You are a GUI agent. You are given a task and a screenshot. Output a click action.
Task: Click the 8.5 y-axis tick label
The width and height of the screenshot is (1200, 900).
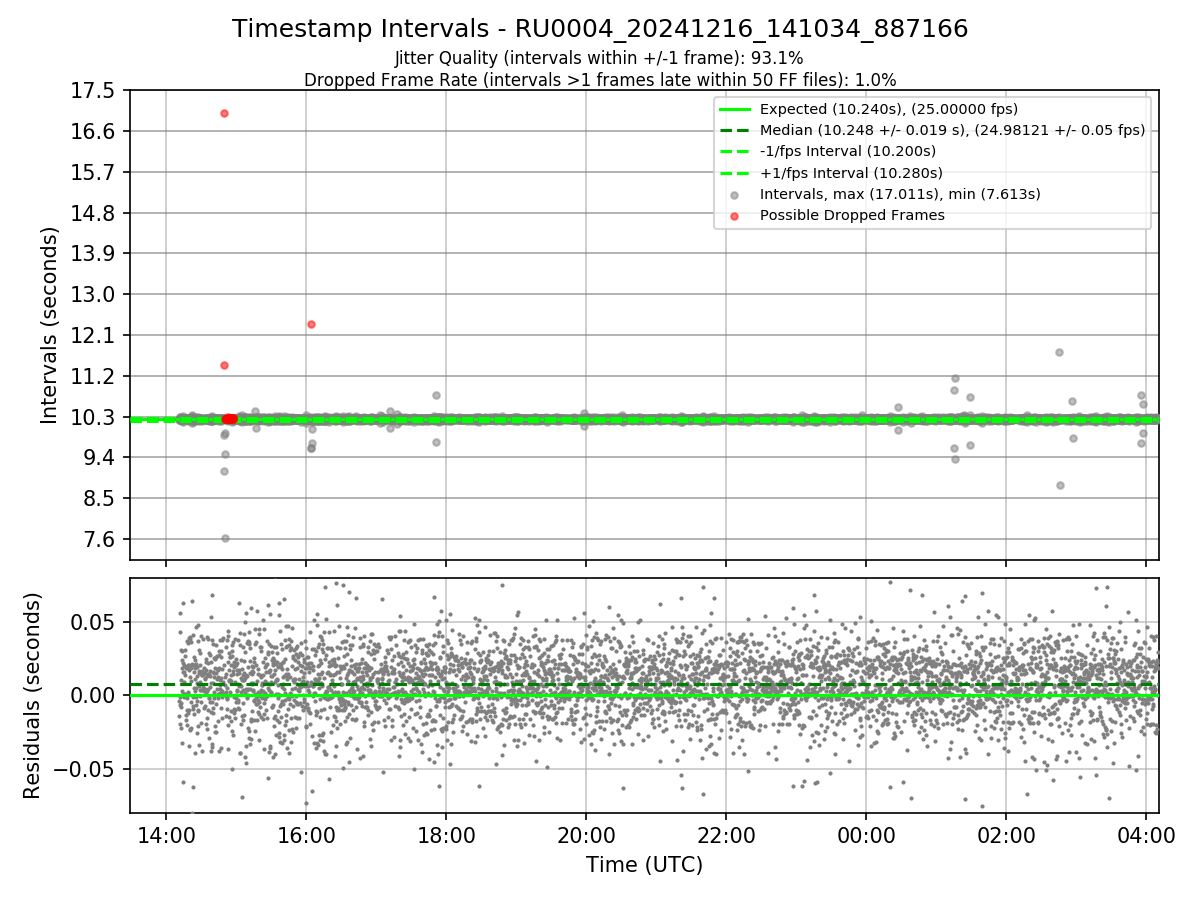coord(100,498)
